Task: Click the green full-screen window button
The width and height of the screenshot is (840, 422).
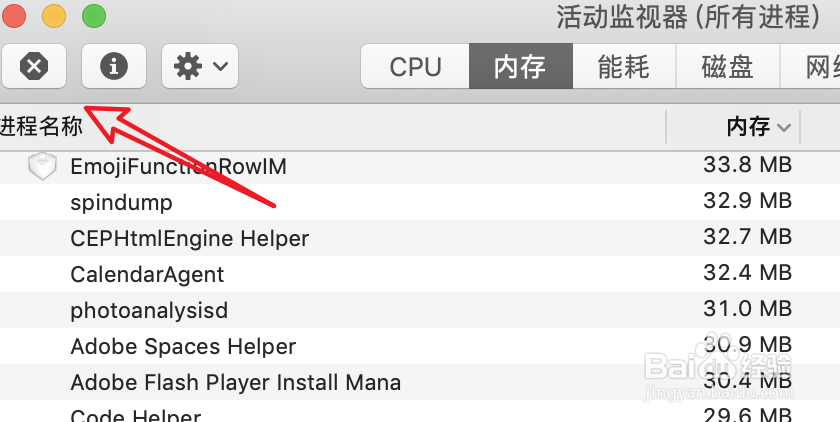Action: pos(93,16)
